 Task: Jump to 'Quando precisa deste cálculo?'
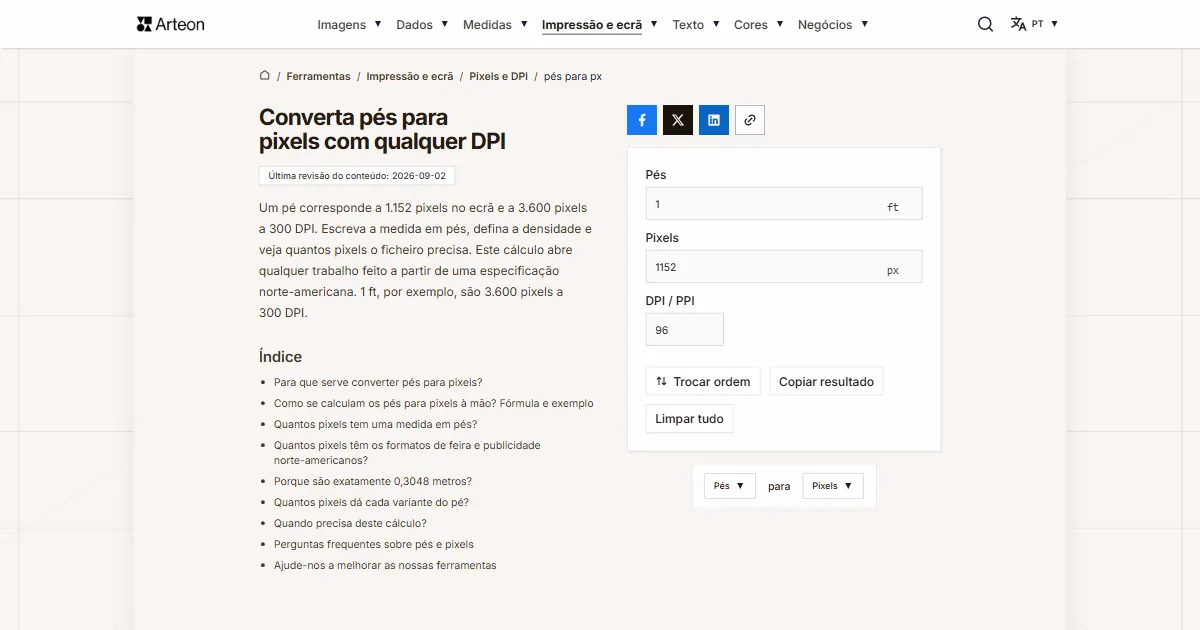pos(350,523)
